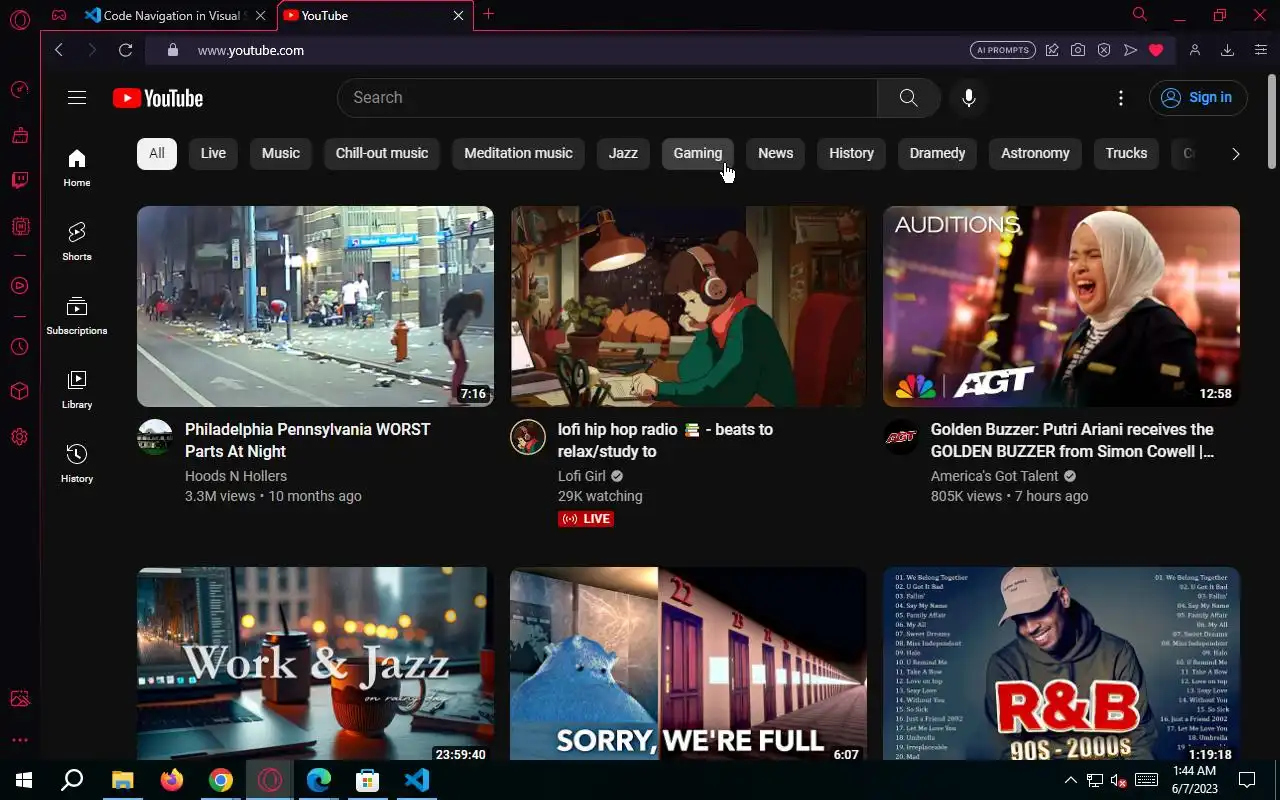Viewport: 1280px width, 800px height.
Task: Click the AGT channel avatar
Action: click(x=901, y=437)
